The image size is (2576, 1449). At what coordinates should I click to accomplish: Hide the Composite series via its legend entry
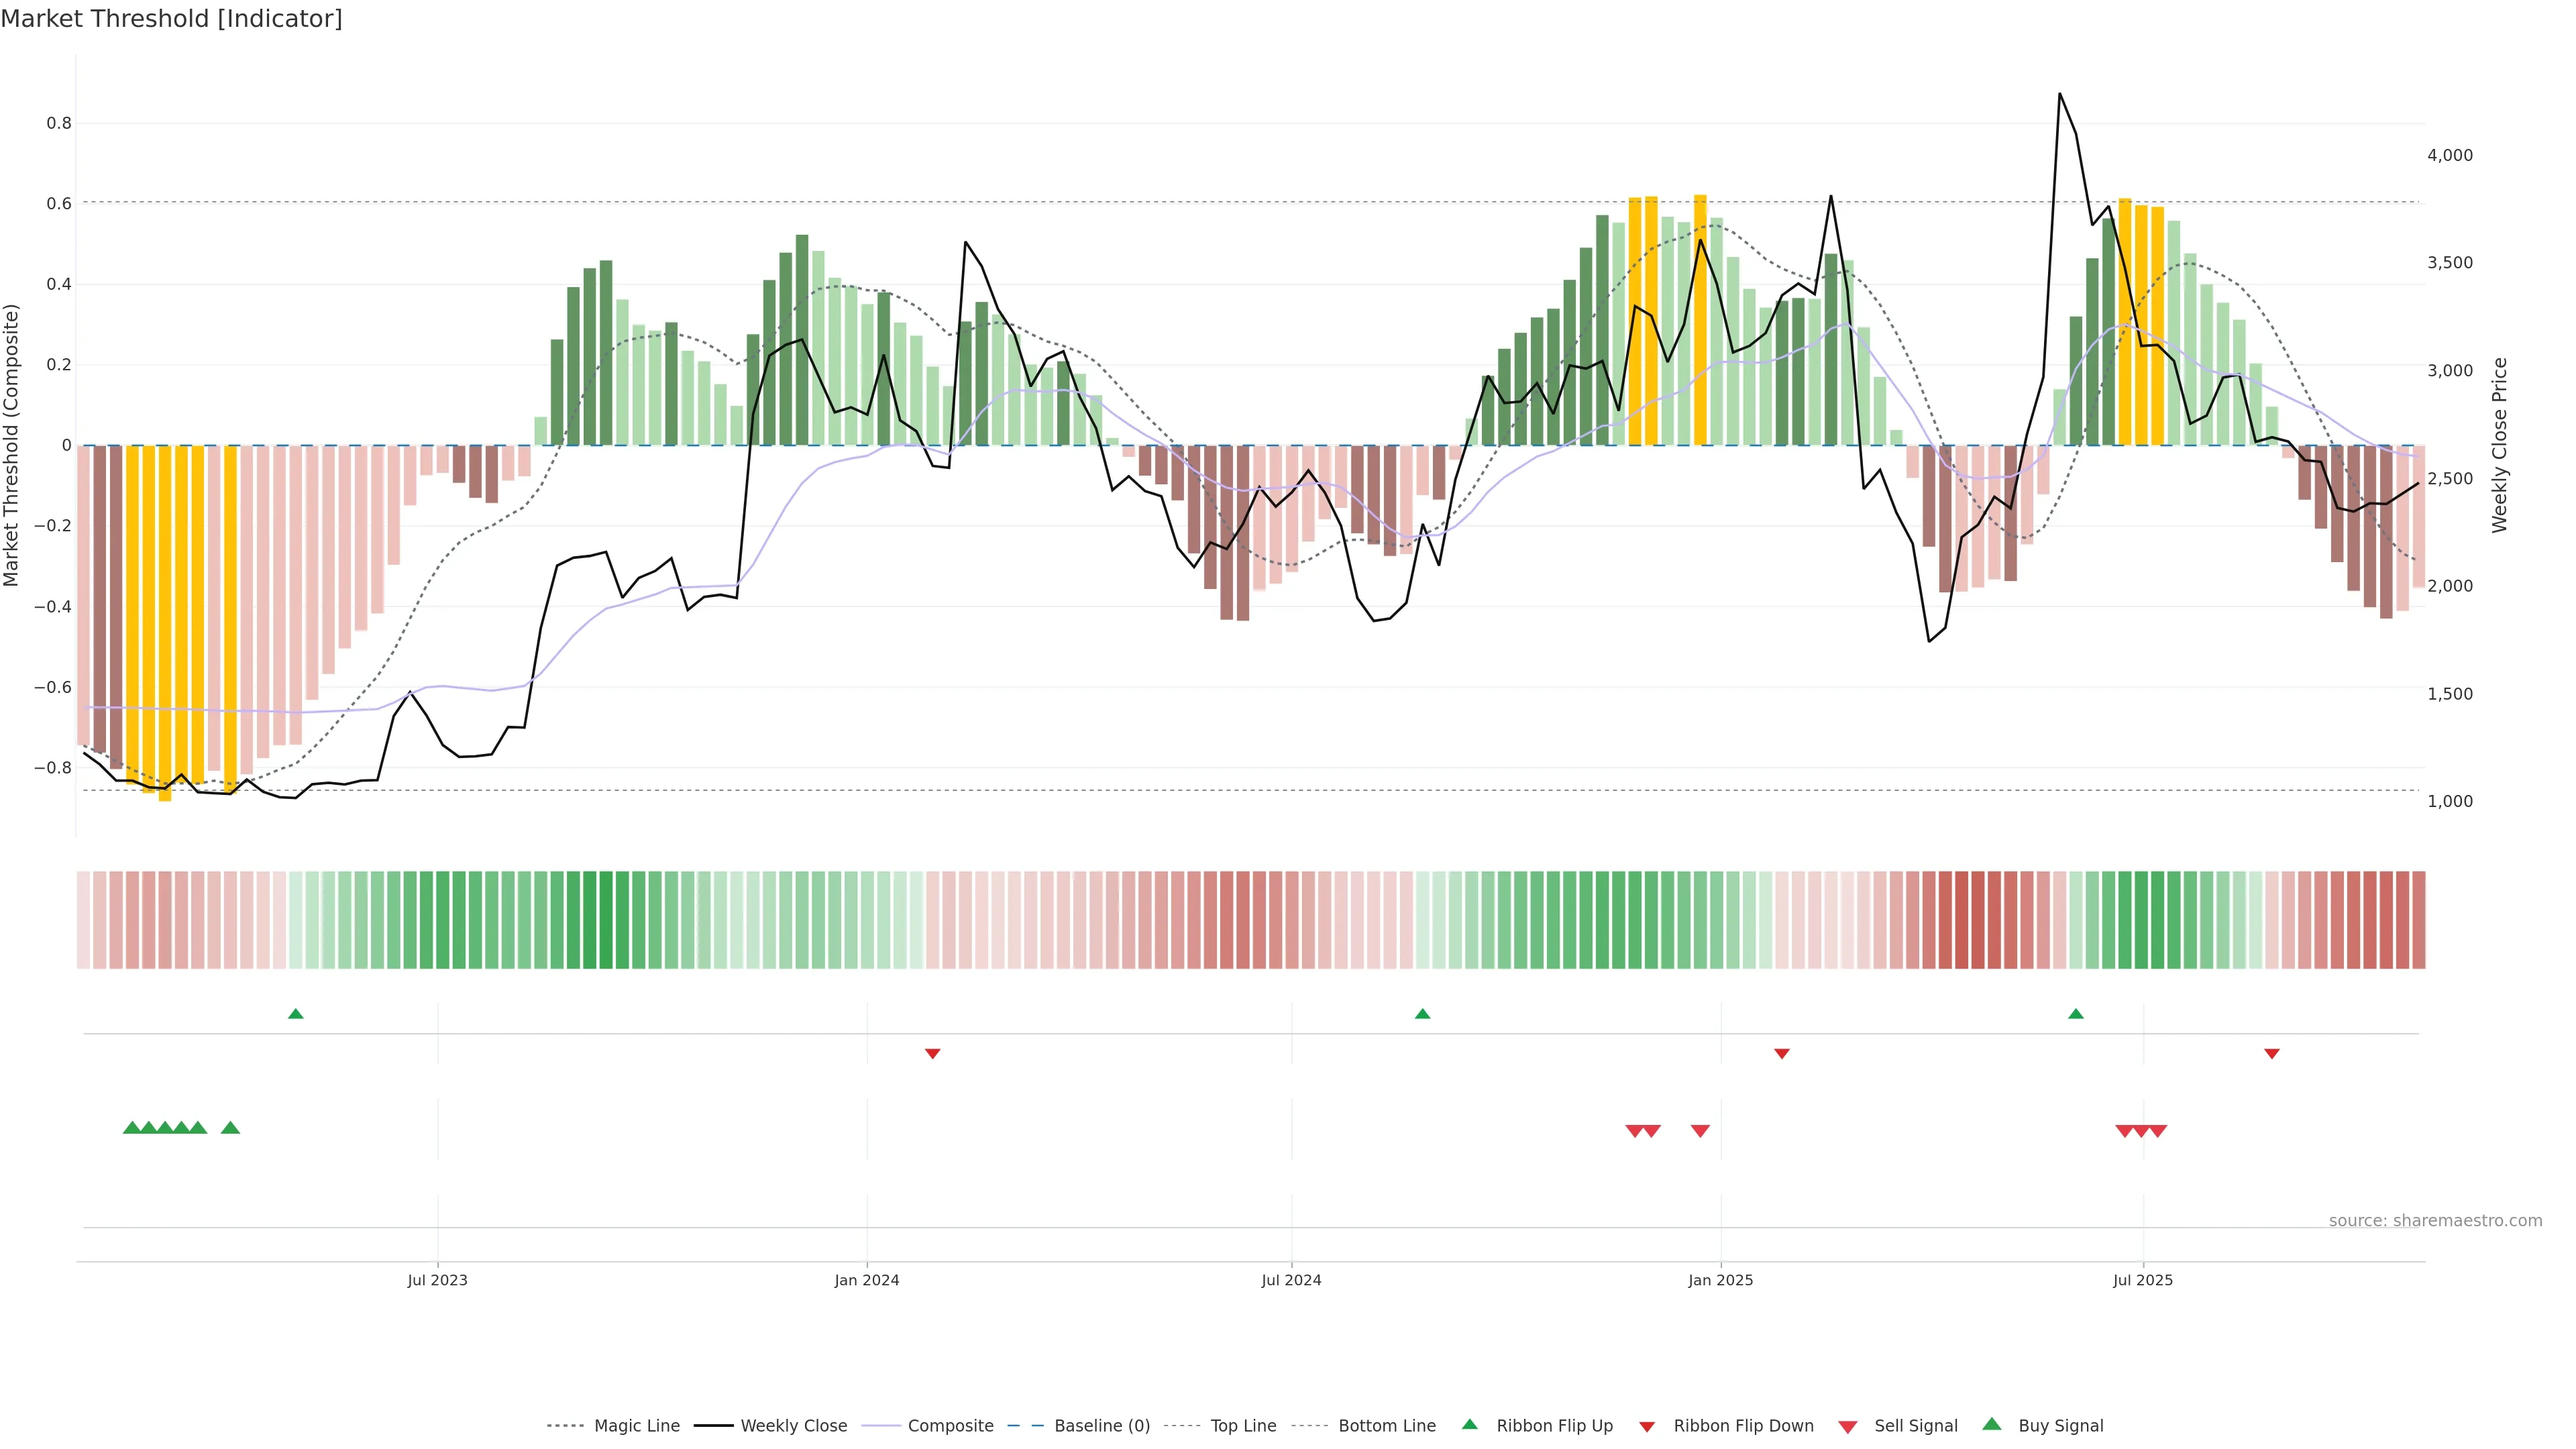pos(950,1426)
